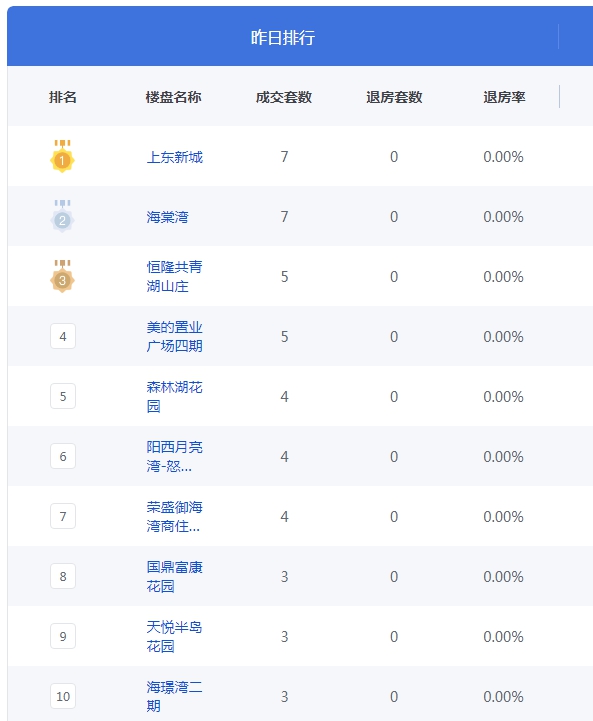Open the 天悦半岛花园 property link
Screen dimensions: 593x721
coord(175,636)
